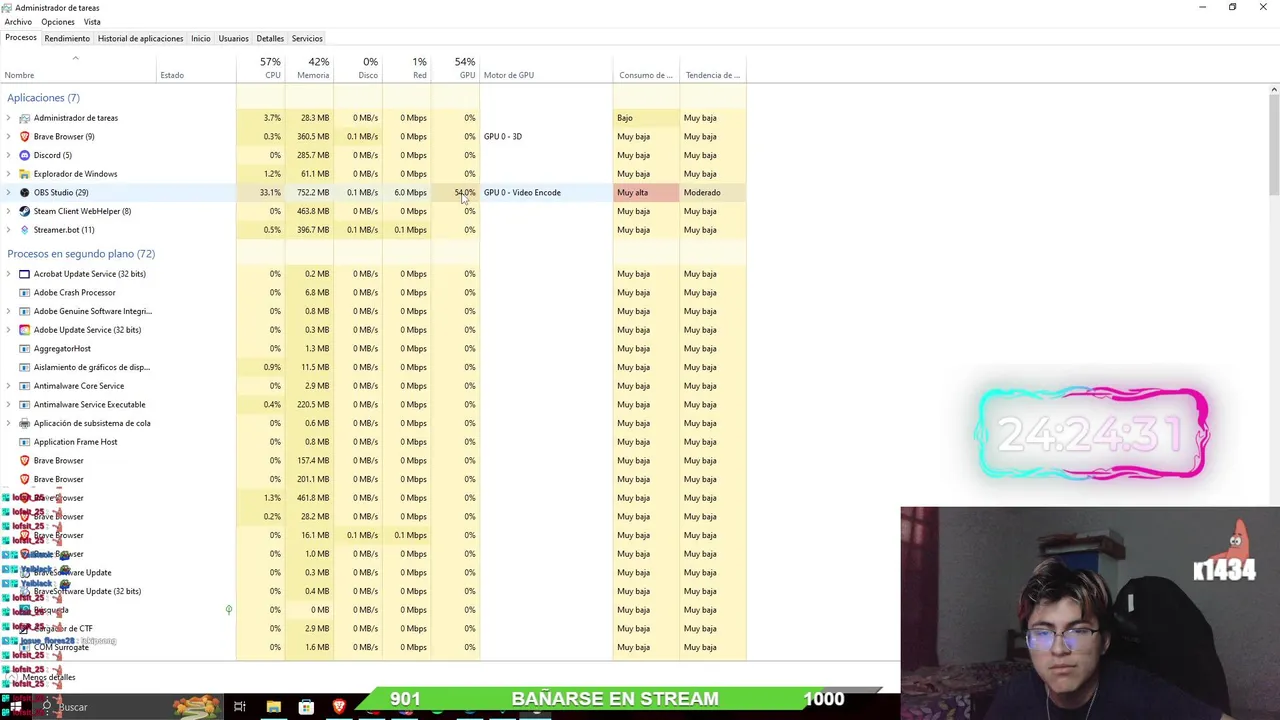
Task: Click the 'Muy alta' power usage cell
Action: point(646,192)
